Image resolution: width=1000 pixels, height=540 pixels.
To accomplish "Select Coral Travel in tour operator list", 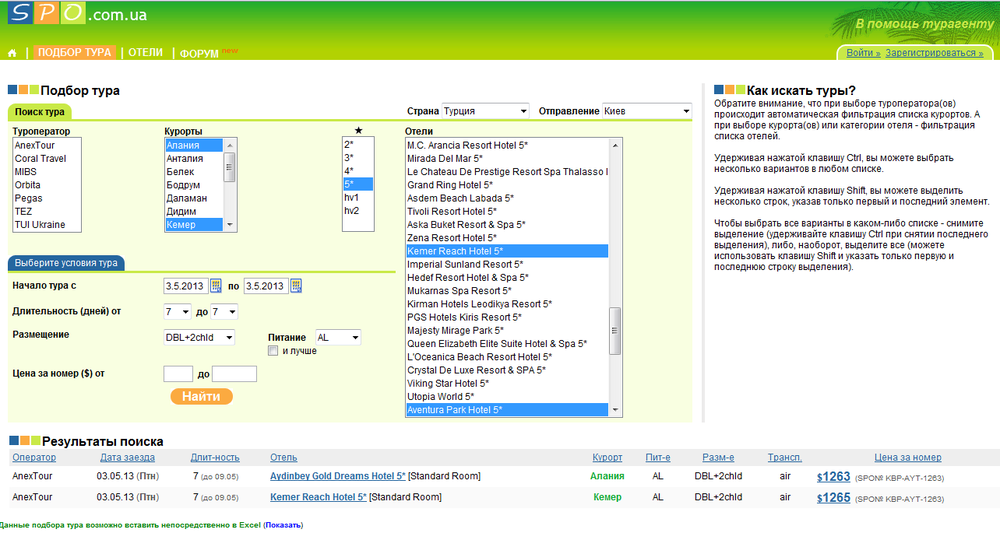I will coord(40,158).
